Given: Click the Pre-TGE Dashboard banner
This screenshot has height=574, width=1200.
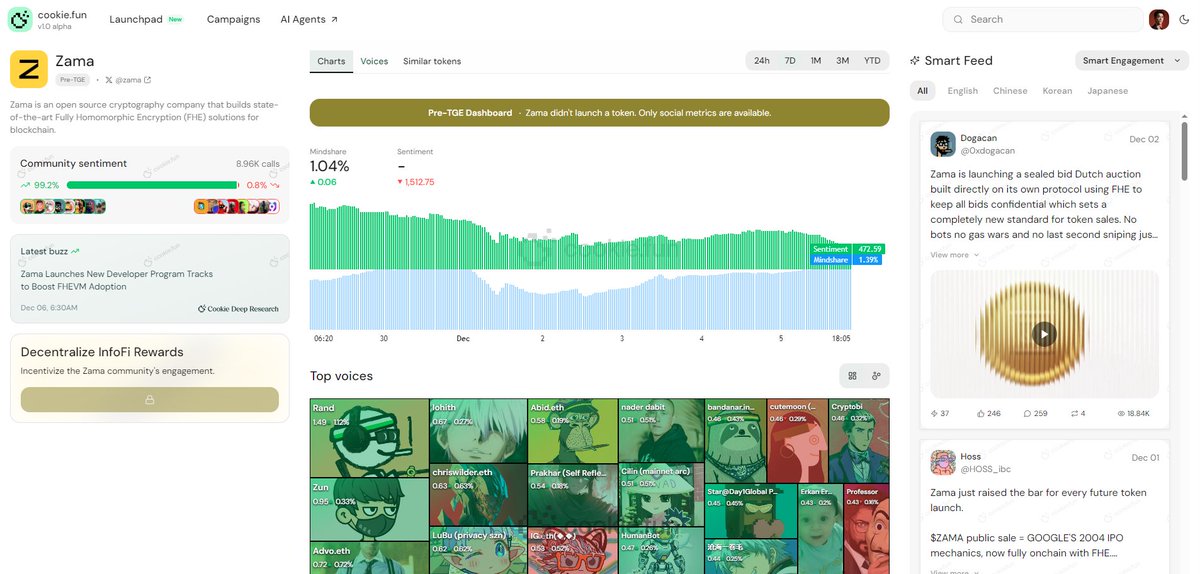Looking at the screenshot, I should 599,113.
